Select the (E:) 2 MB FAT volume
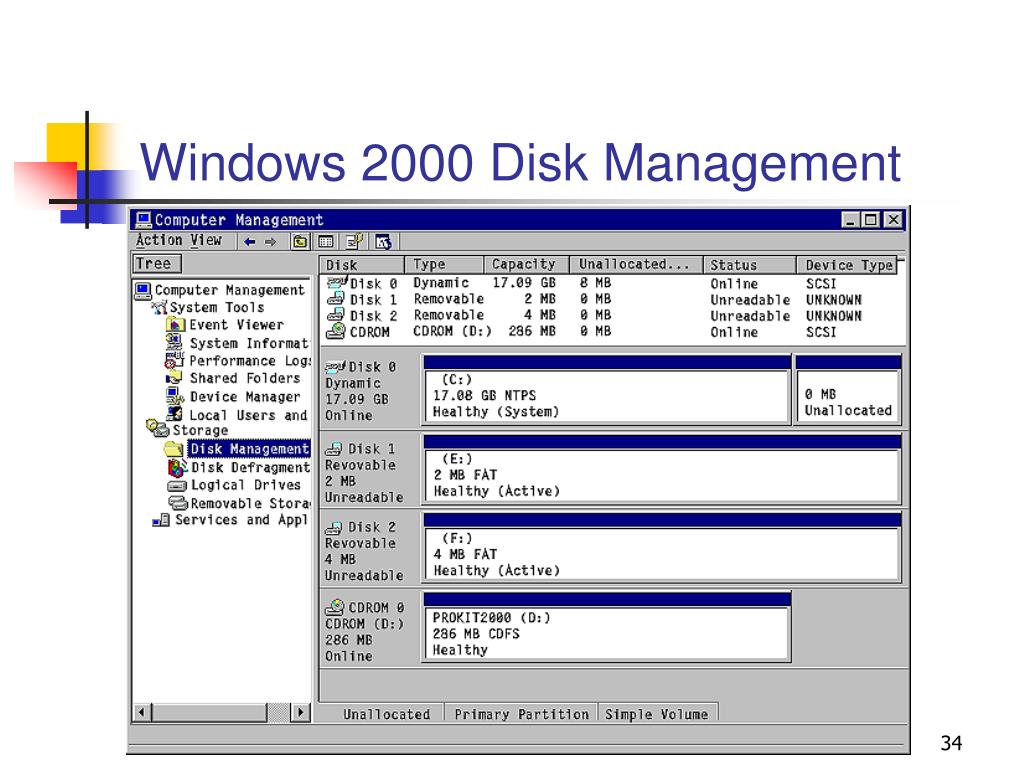1024x768 pixels. pyautogui.click(x=662, y=471)
